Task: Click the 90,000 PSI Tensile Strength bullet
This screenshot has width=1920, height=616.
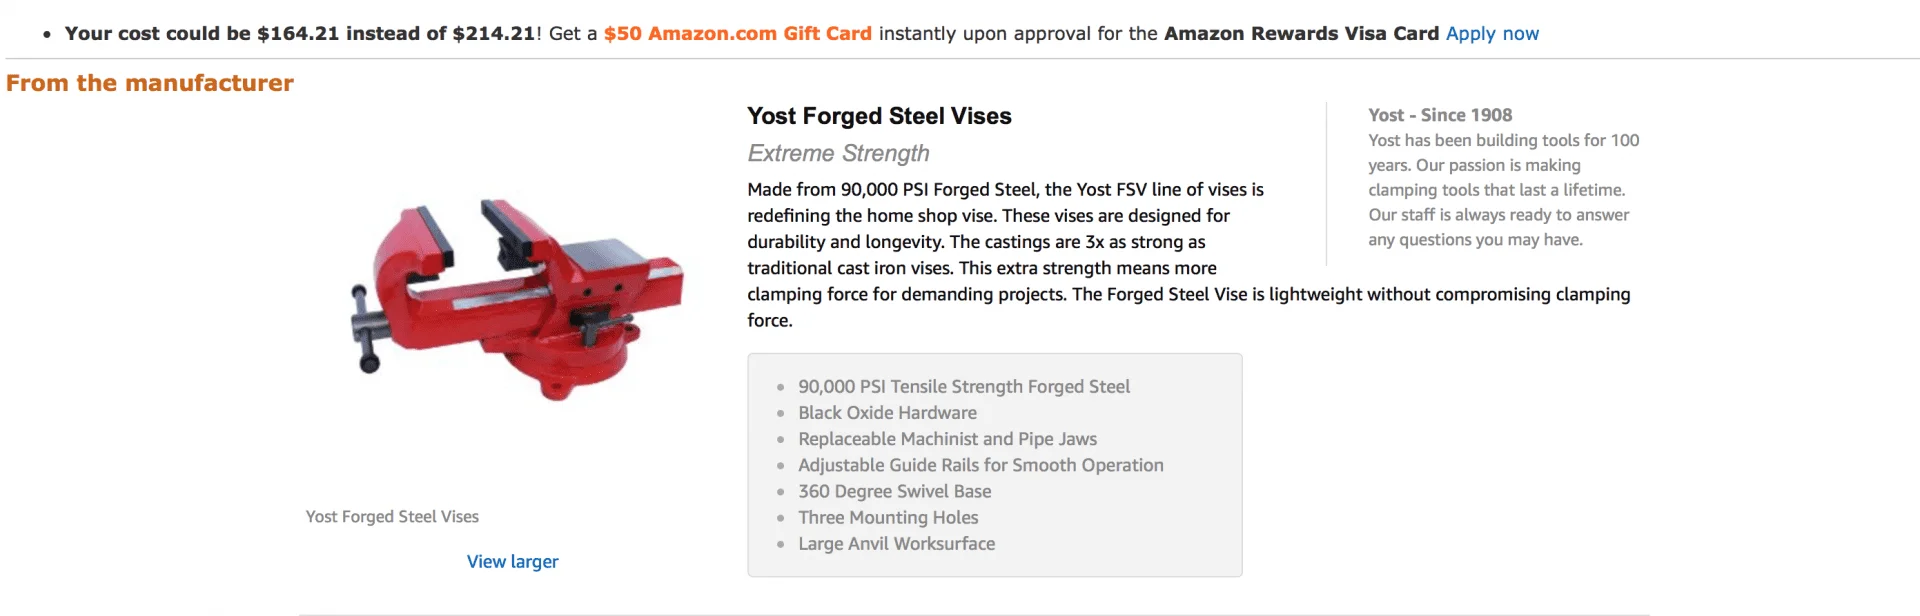Action: tap(964, 387)
